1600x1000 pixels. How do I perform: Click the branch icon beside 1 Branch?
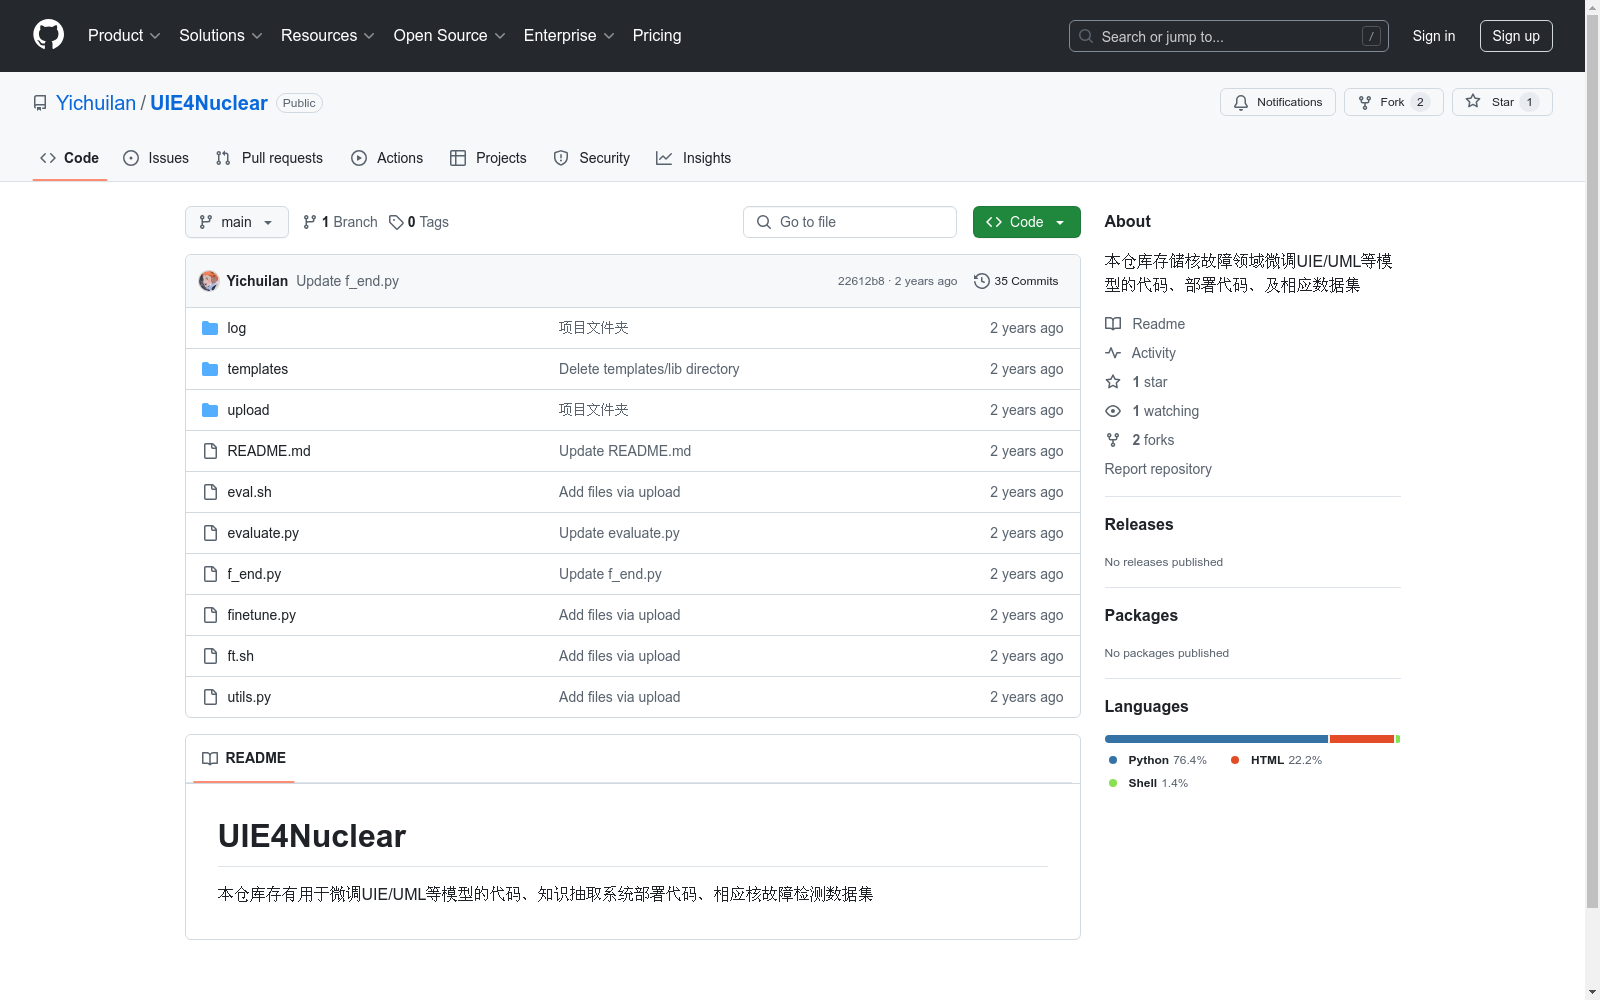coord(310,222)
